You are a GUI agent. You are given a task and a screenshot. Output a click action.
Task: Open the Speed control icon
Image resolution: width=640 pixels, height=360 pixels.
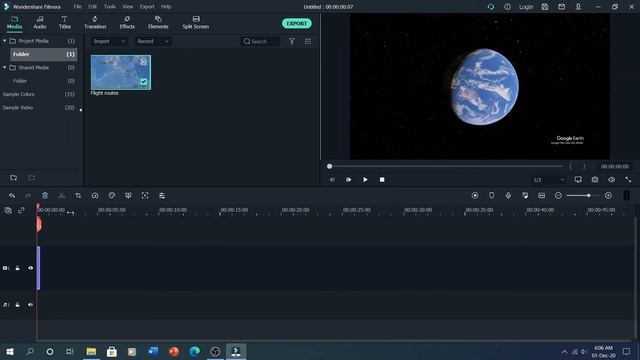click(x=95, y=196)
